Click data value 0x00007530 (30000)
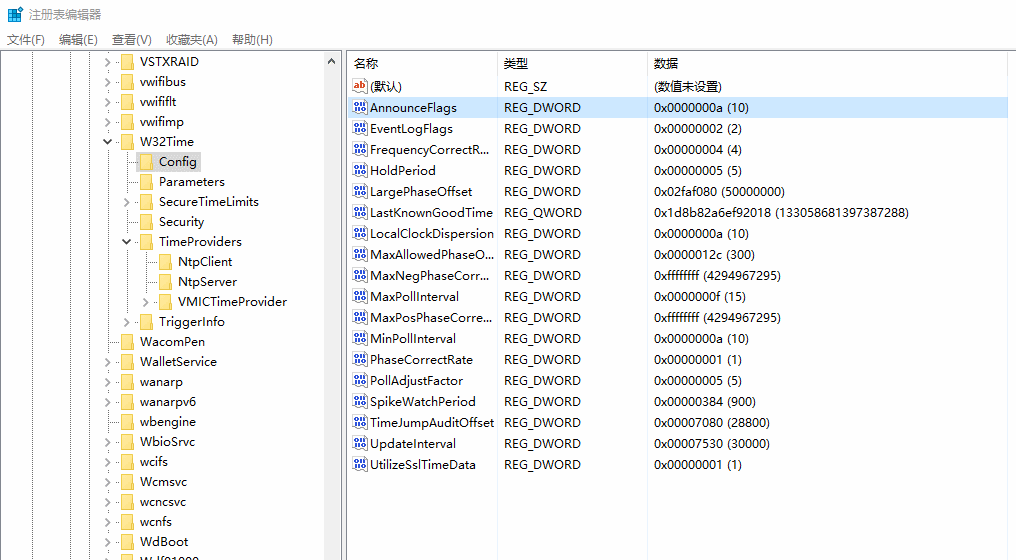Image resolution: width=1016 pixels, height=560 pixels. [711, 444]
